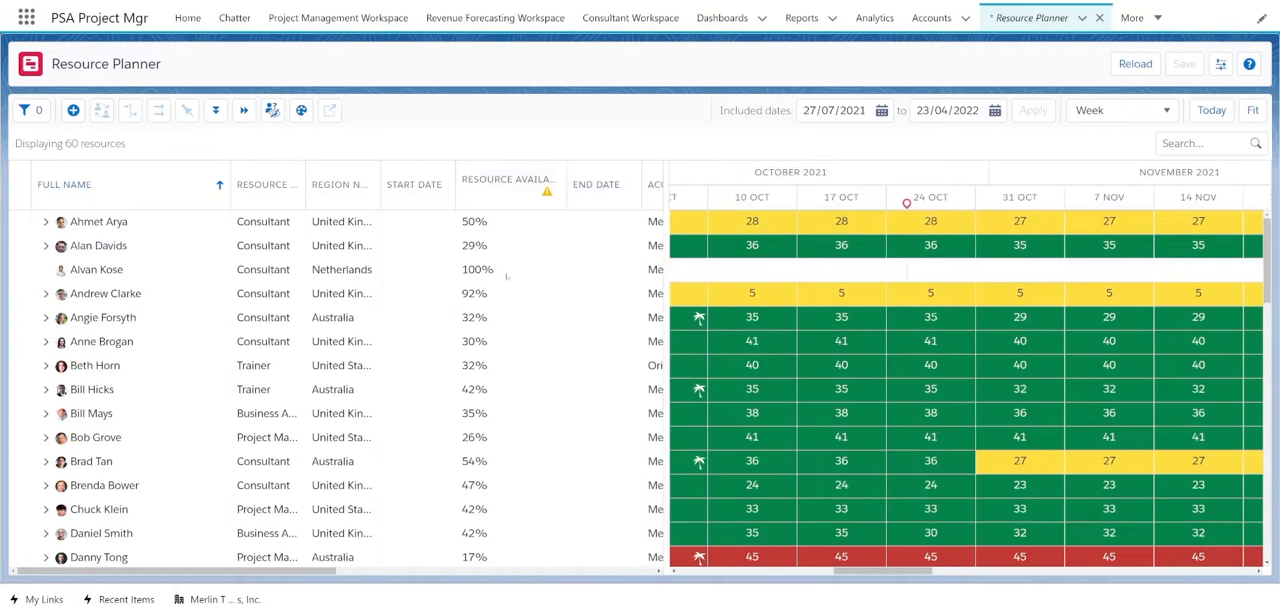
Task: Click Bob Grove's green 41 cell under 7 Nov
Action: point(1108,437)
